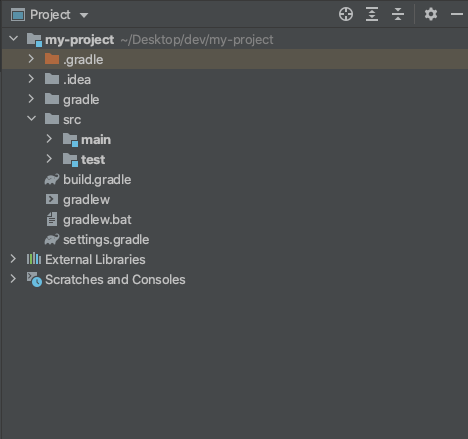Viewport: 468px width, 439px height.
Task: Expand External Libraries node
Action: point(13,259)
